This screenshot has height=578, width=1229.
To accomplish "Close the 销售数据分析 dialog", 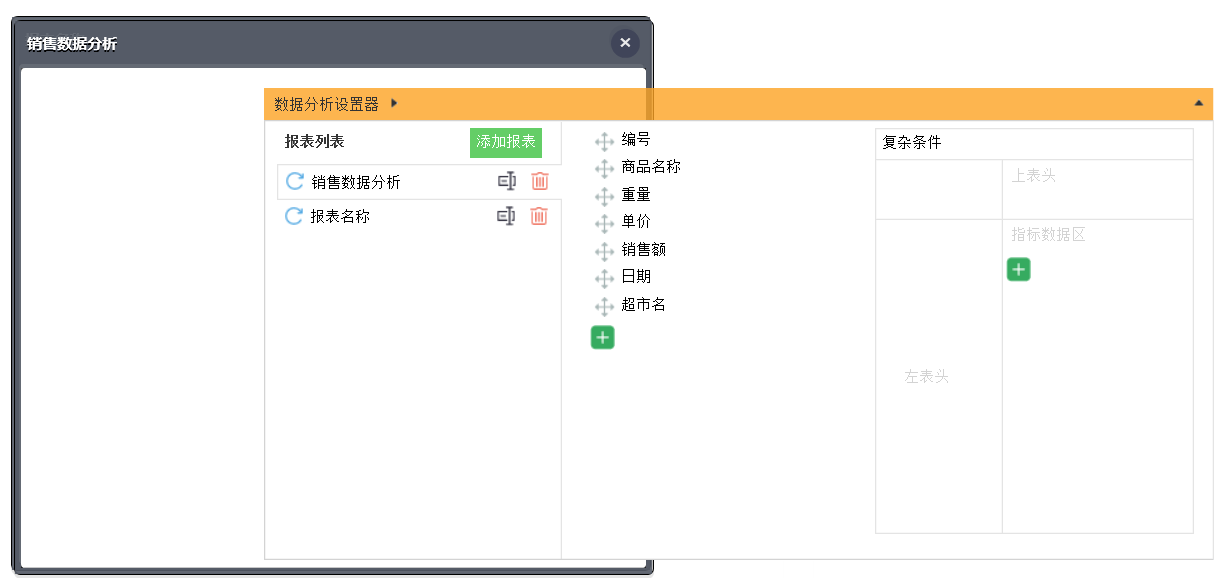I will pyautogui.click(x=625, y=43).
